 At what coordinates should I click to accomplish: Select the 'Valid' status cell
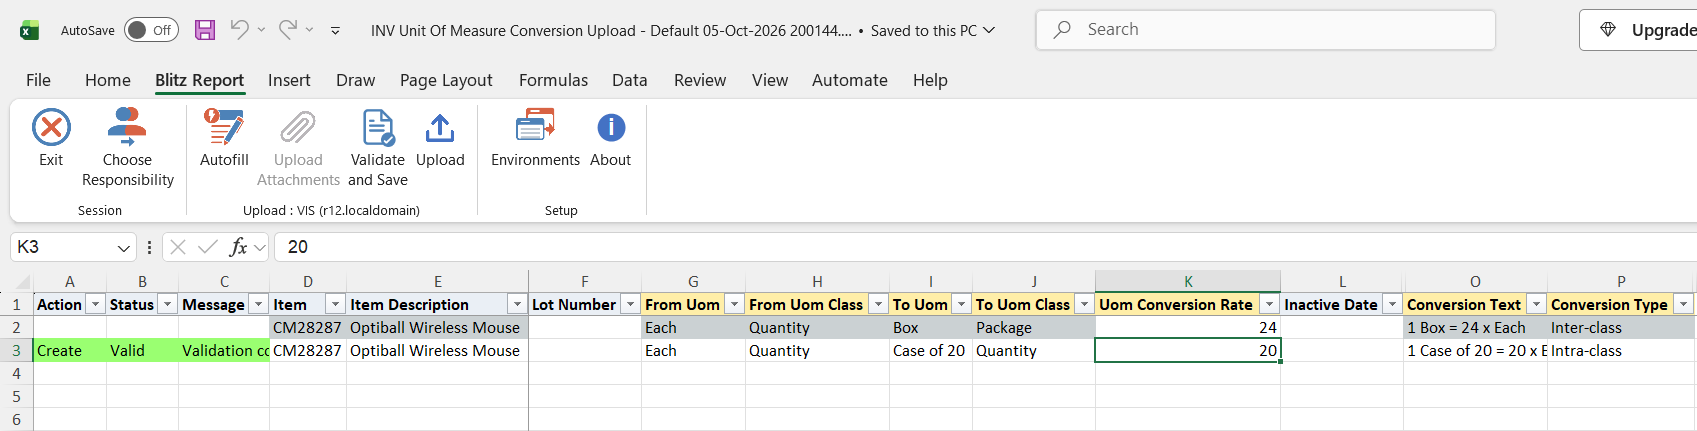pyautogui.click(x=142, y=350)
